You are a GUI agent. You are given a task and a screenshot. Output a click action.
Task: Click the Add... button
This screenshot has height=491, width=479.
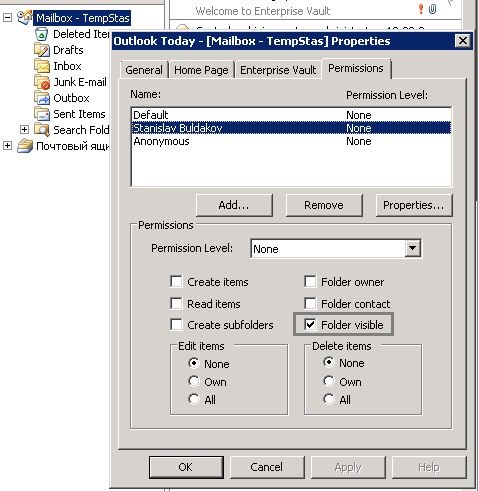coord(234,205)
